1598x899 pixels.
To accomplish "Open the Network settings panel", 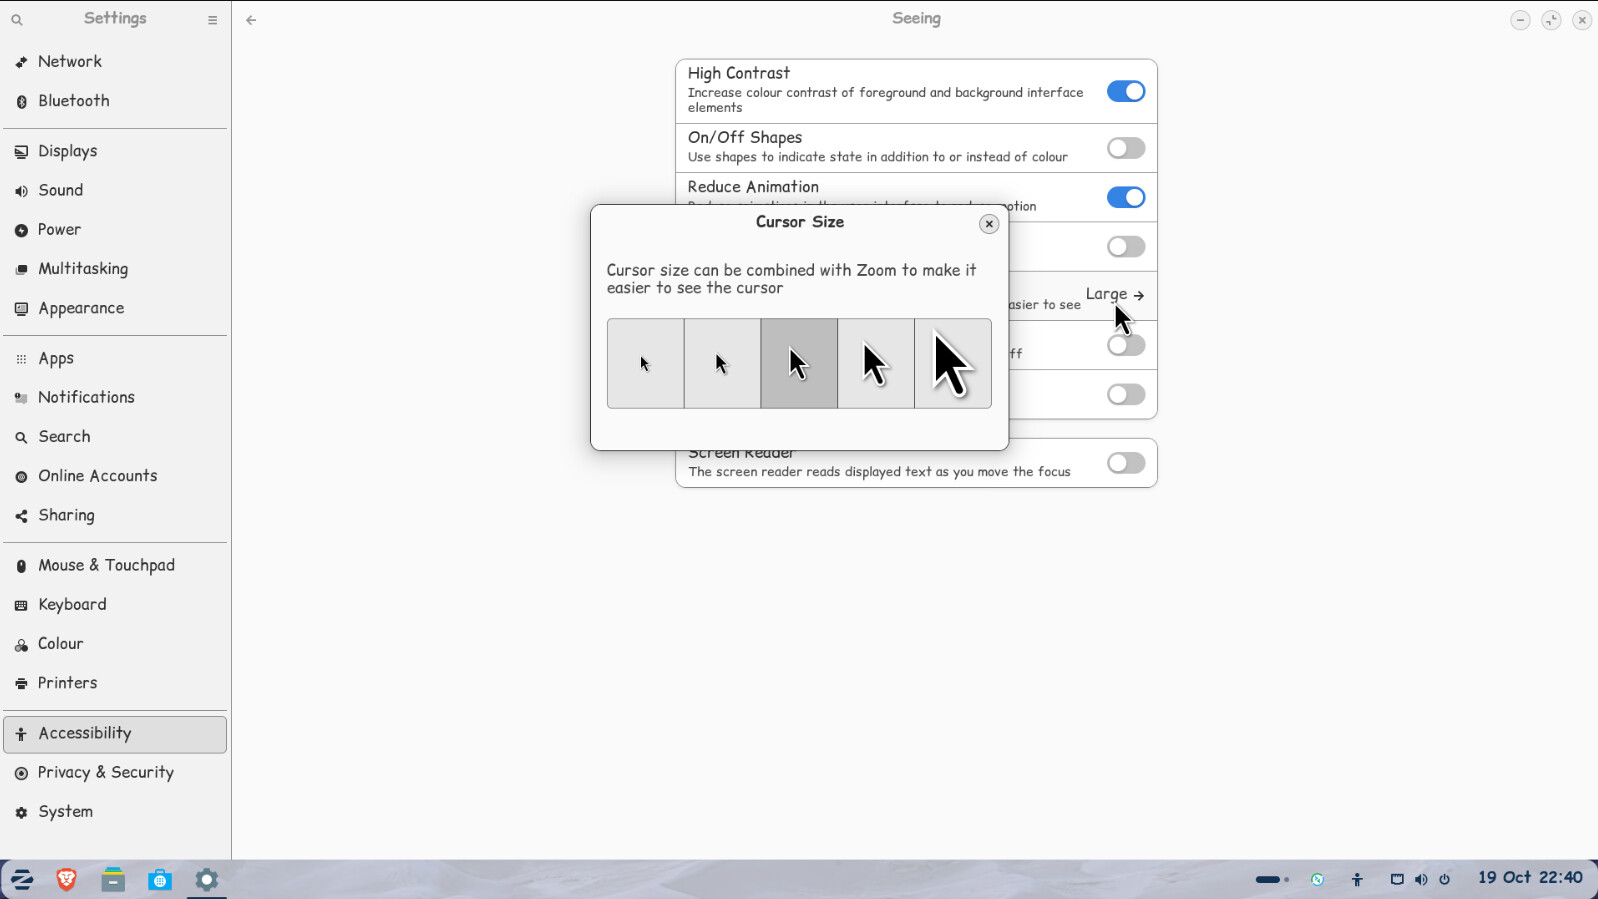I will point(70,62).
